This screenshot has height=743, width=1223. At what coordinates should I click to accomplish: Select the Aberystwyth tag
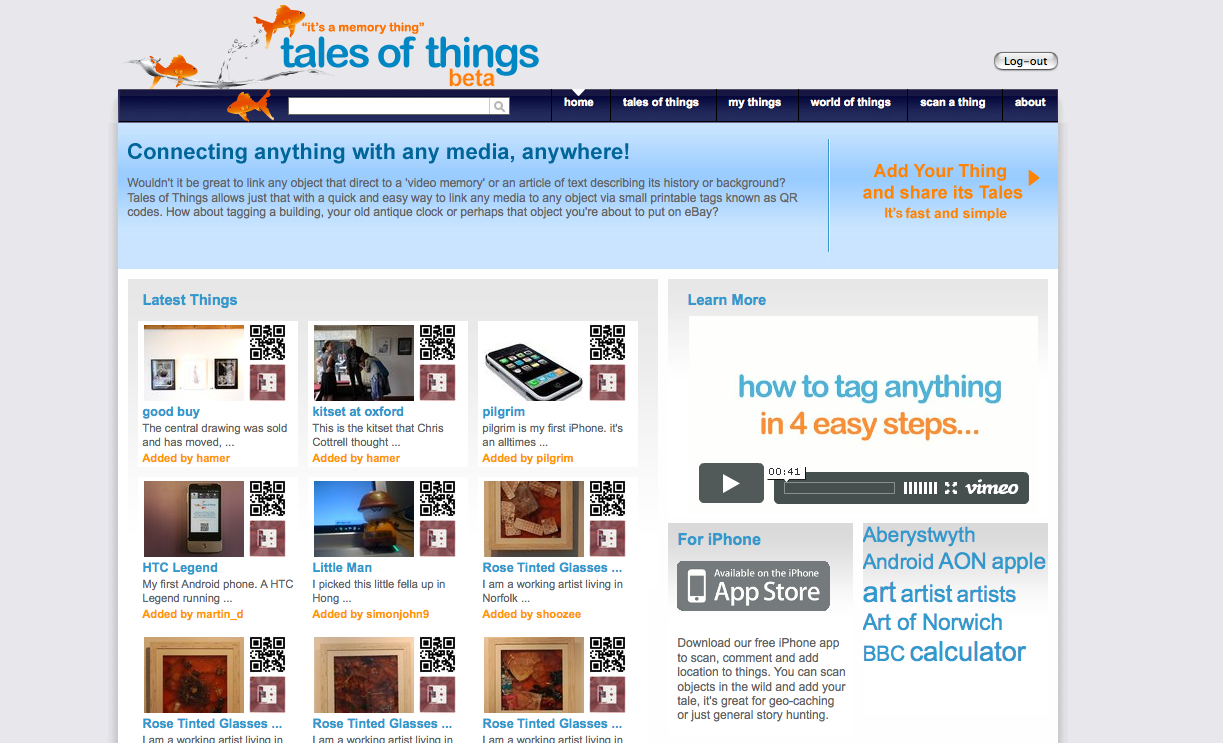pyautogui.click(x=919, y=535)
